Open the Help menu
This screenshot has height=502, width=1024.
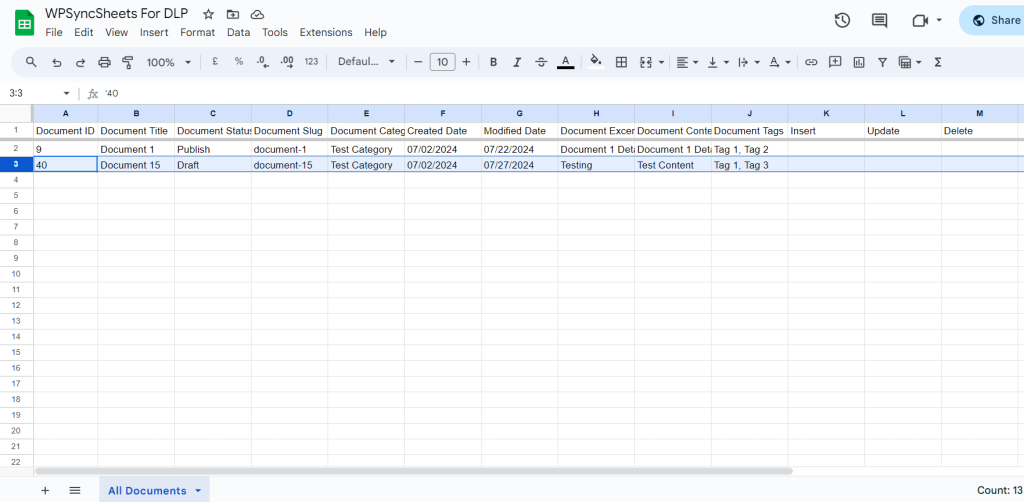click(x=376, y=32)
